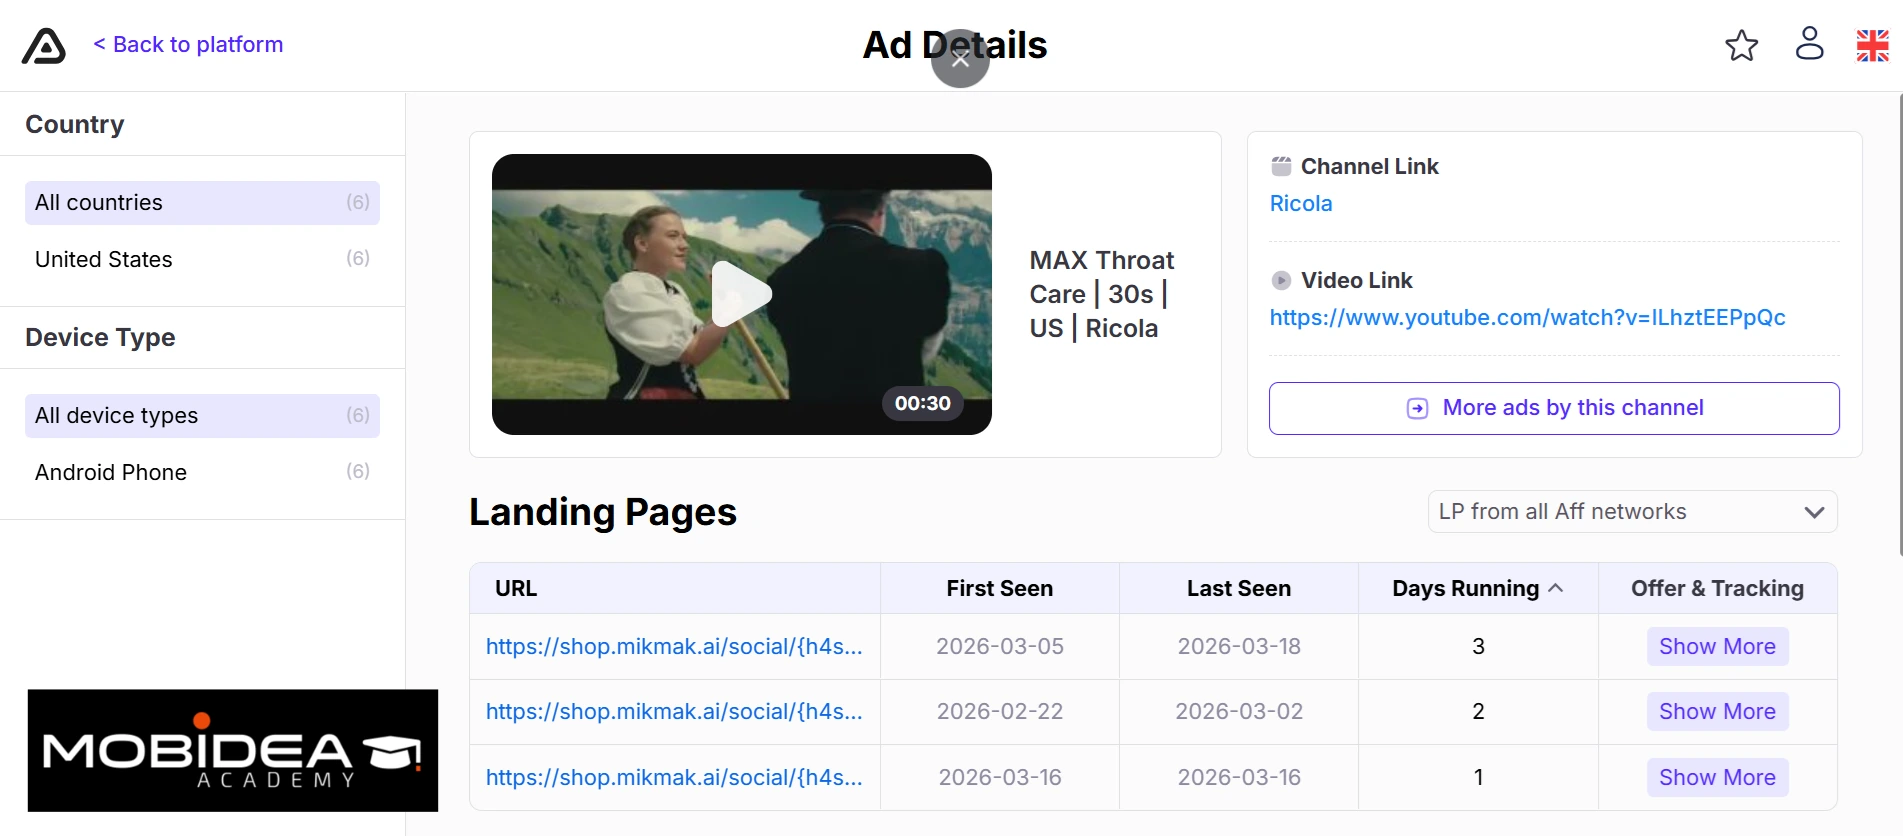Click the Video Link play icon
Viewport: 1903px width, 836px height.
(1281, 280)
